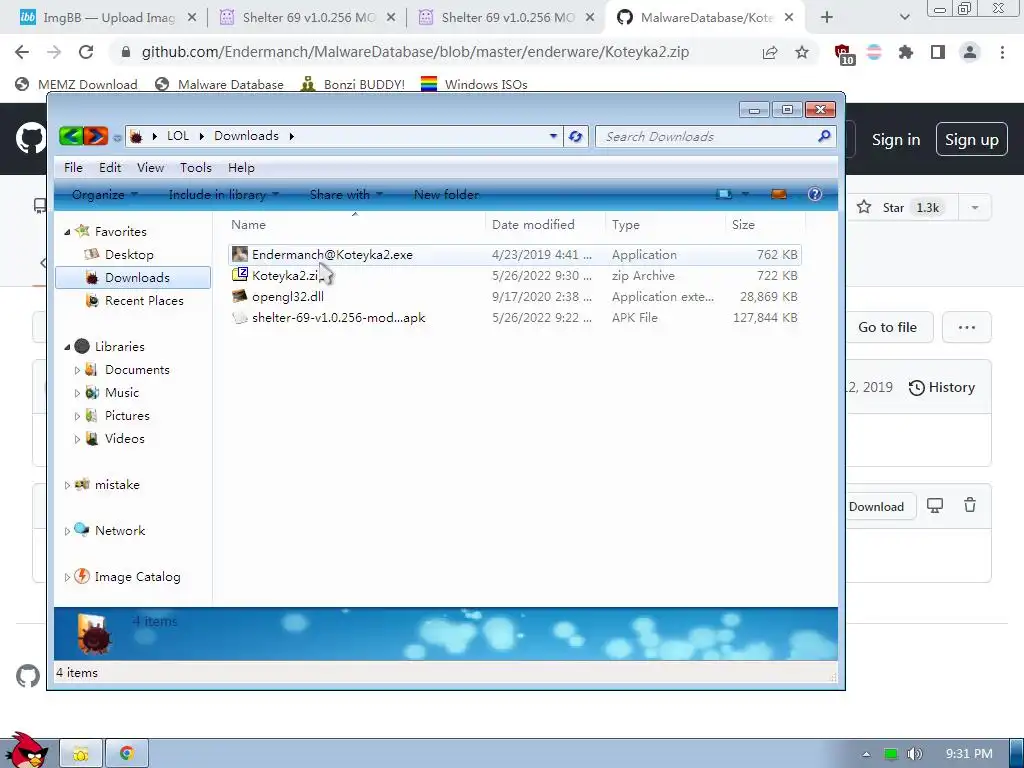The width and height of the screenshot is (1024, 768).
Task: Select the shelter-69 apk file icon
Action: (240, 317)
